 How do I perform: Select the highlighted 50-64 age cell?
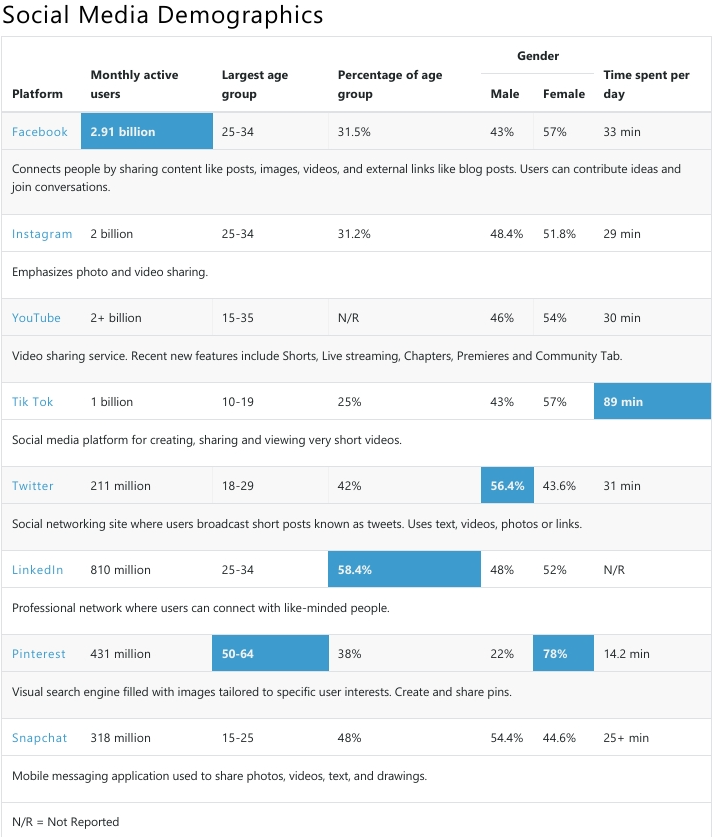270,653
